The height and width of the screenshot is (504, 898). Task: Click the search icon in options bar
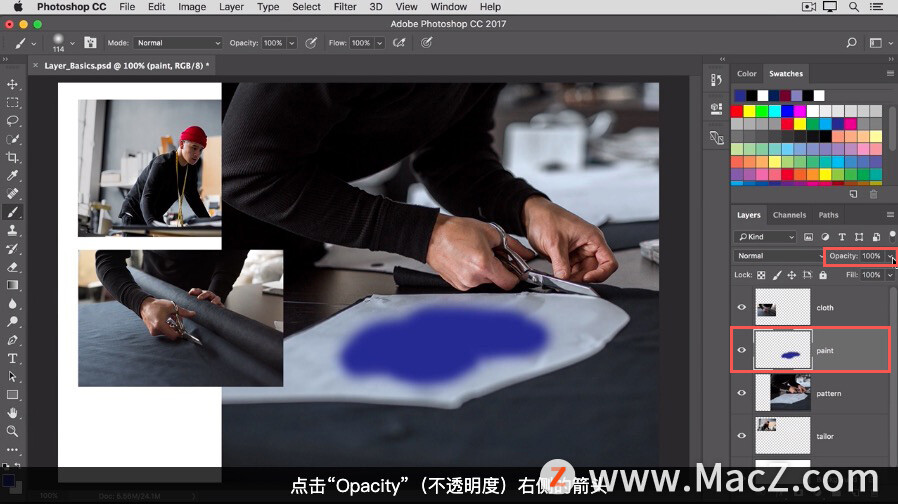point(852,43)
